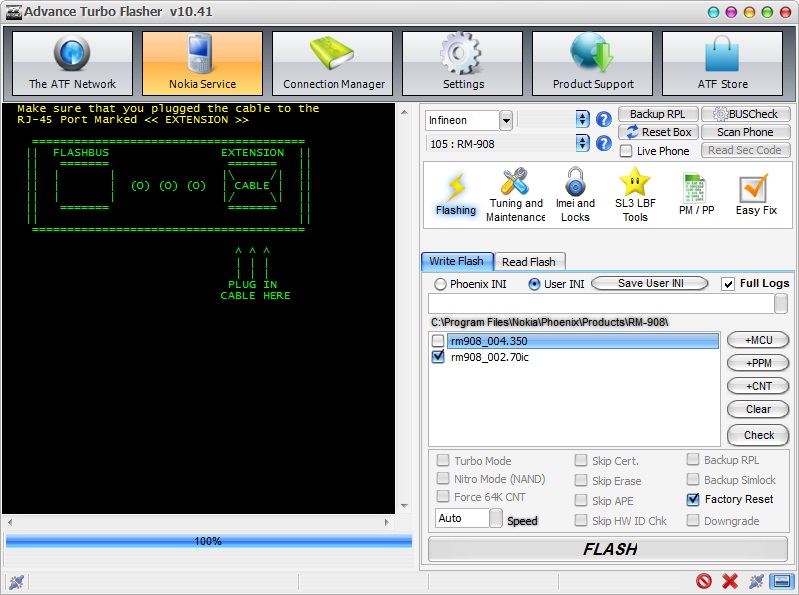Screen dimensions: 799x595
Task: Uncheck the rm908_002.70ic file checkbox
Action: click(x=438, y=357)
